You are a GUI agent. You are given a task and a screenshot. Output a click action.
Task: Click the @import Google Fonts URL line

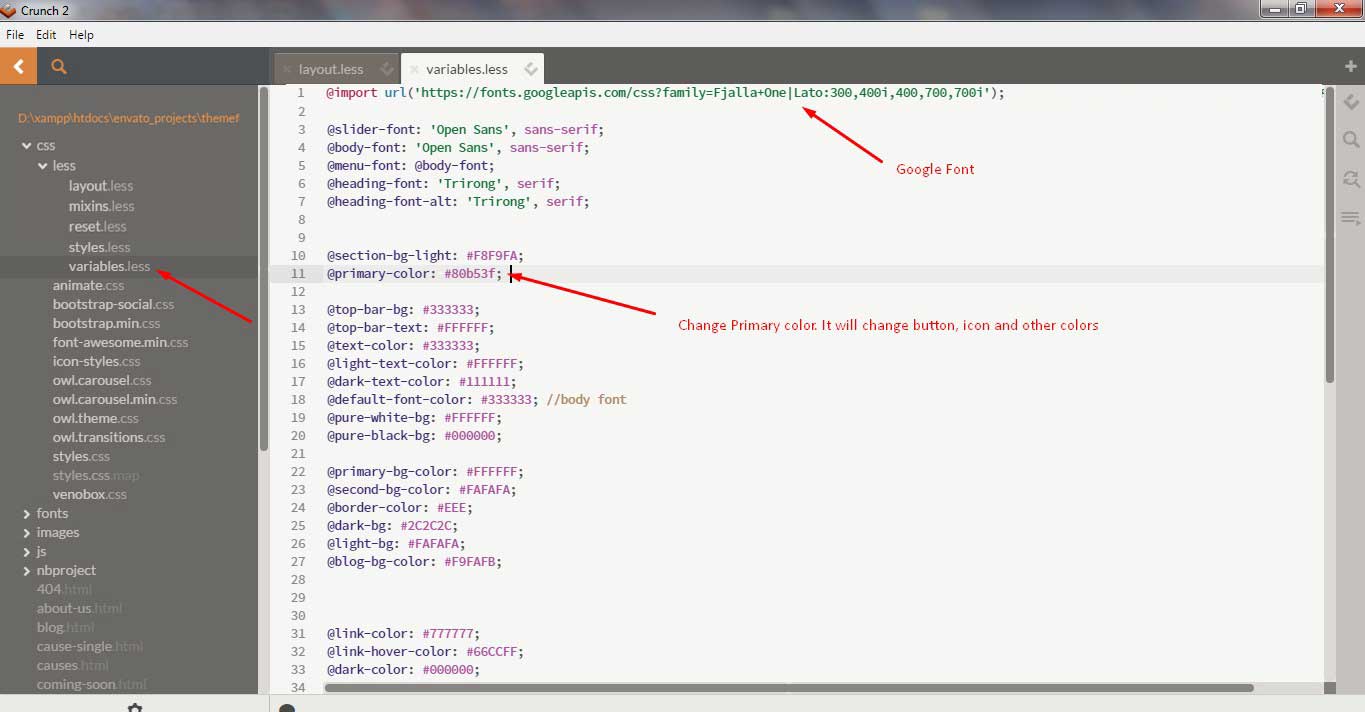tap(665, 93)
